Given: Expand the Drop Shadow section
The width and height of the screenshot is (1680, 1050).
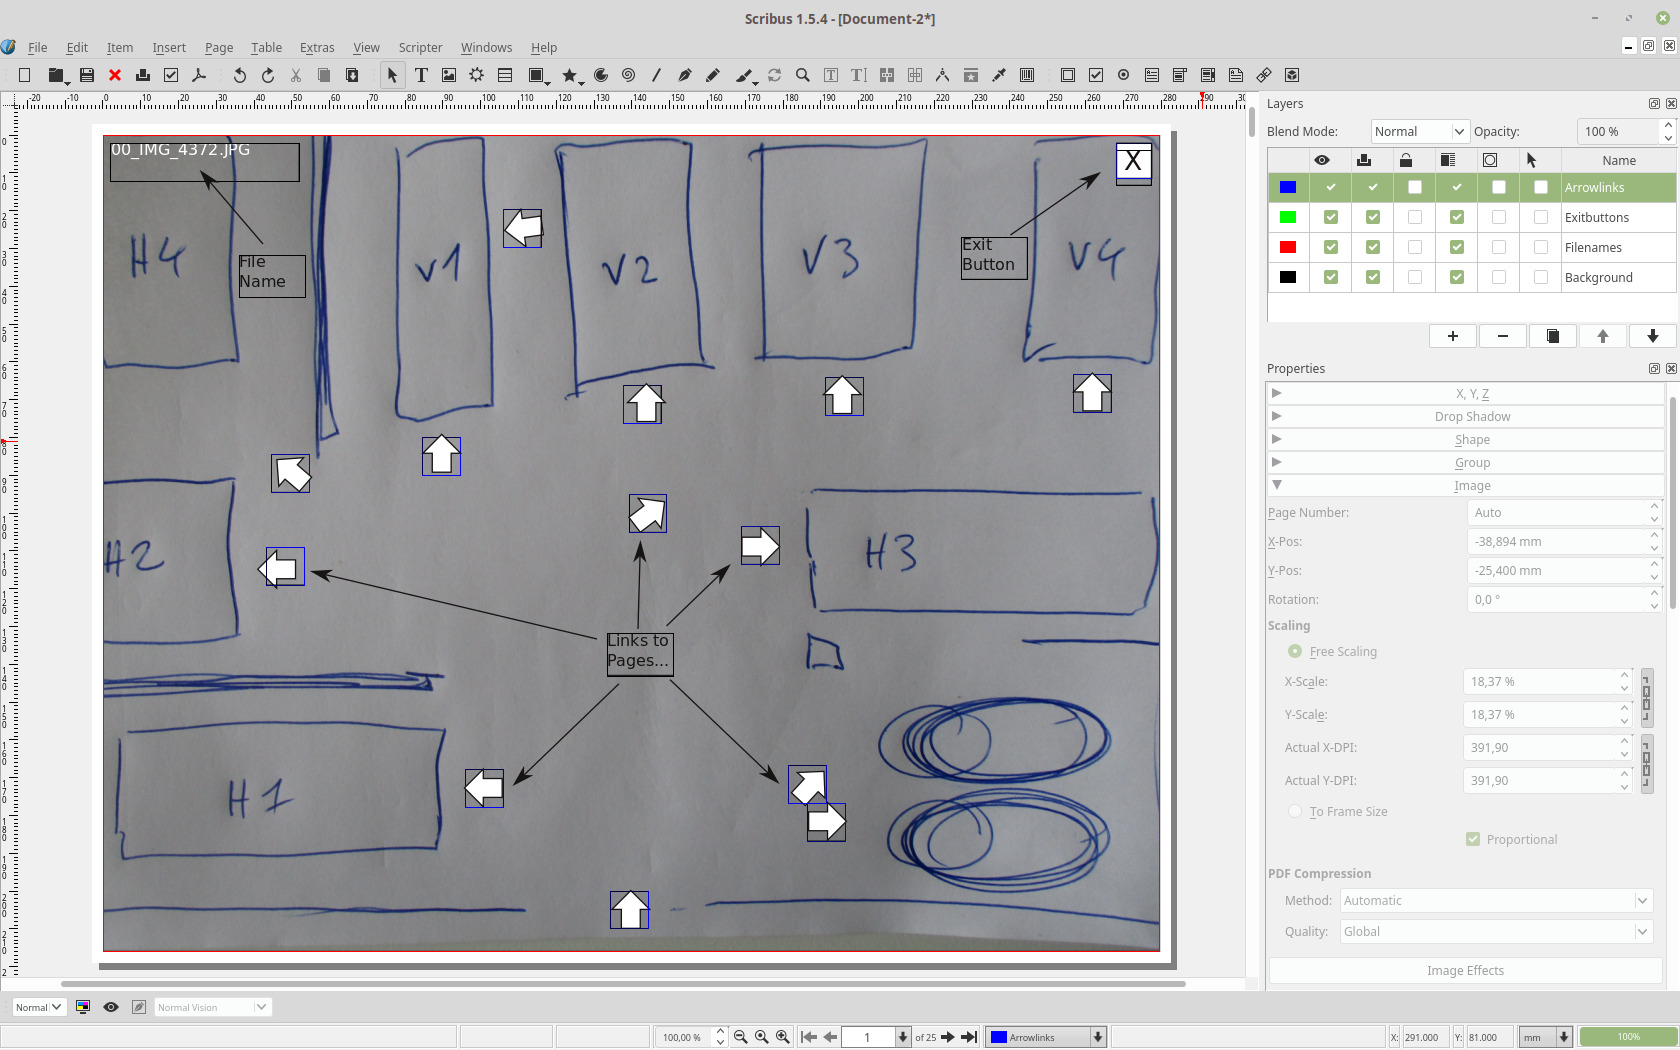Looking at the screenshot, I should click(1466, 417).
